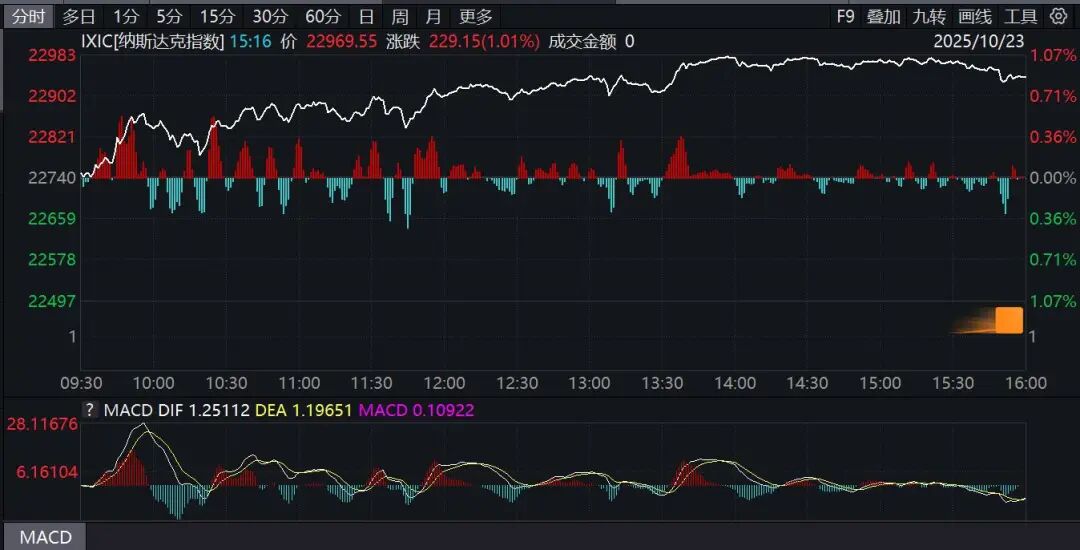
Task: Click the orange volume bar marker
Action: [x=1008, y=320]
